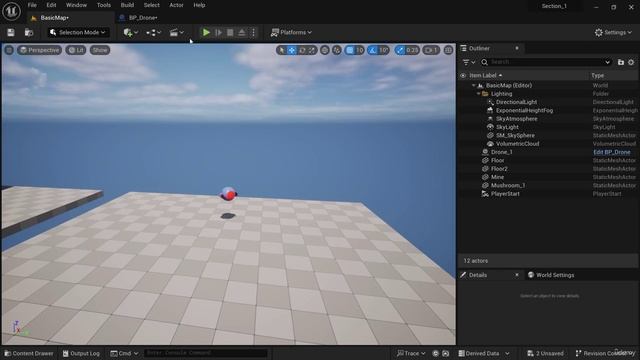Toggle rotation angle snapping
The height and width of the screenshot is (360, 640).
(373, 50)
